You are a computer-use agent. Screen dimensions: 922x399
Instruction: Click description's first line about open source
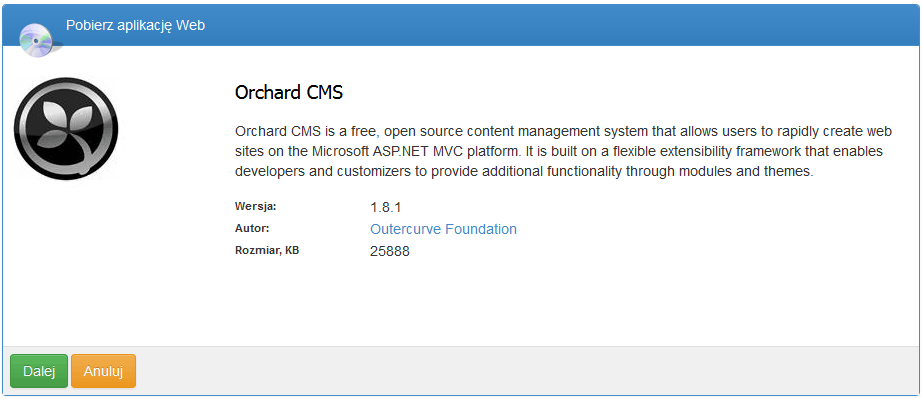tap(559, 131)
